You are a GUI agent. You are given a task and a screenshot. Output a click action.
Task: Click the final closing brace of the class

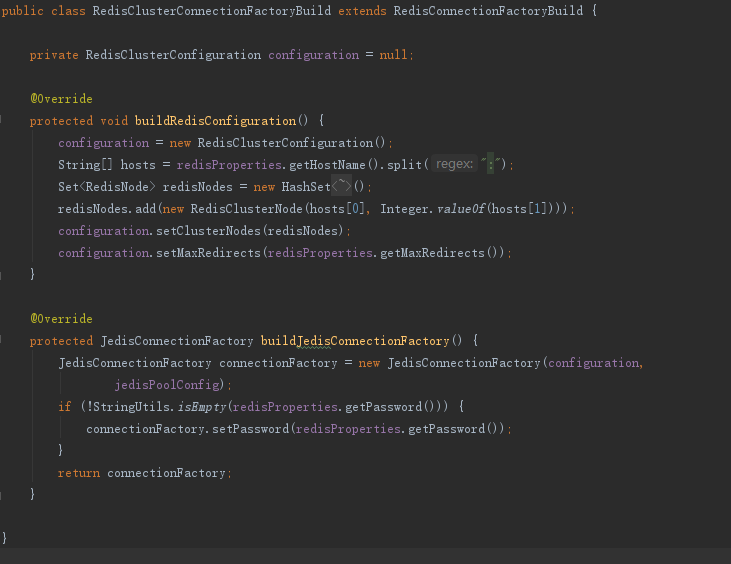point(4,537)
